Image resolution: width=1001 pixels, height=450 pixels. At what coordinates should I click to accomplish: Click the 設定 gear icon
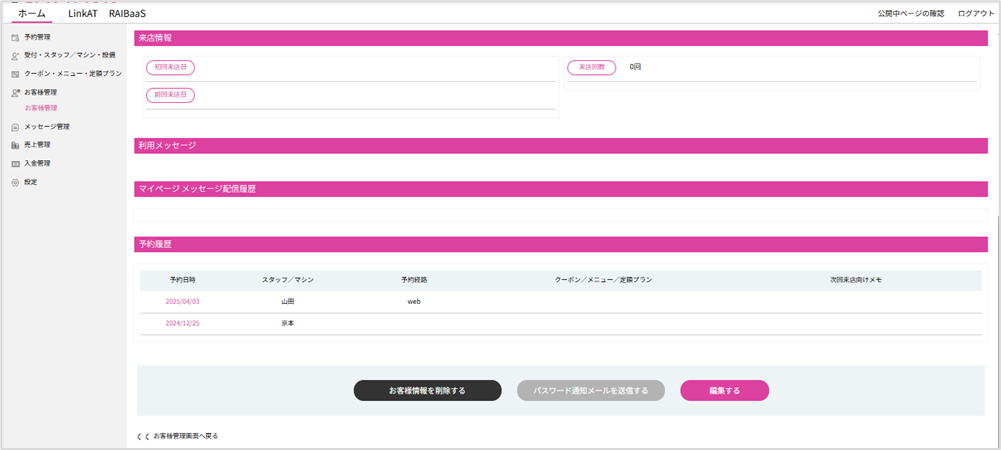15,182
